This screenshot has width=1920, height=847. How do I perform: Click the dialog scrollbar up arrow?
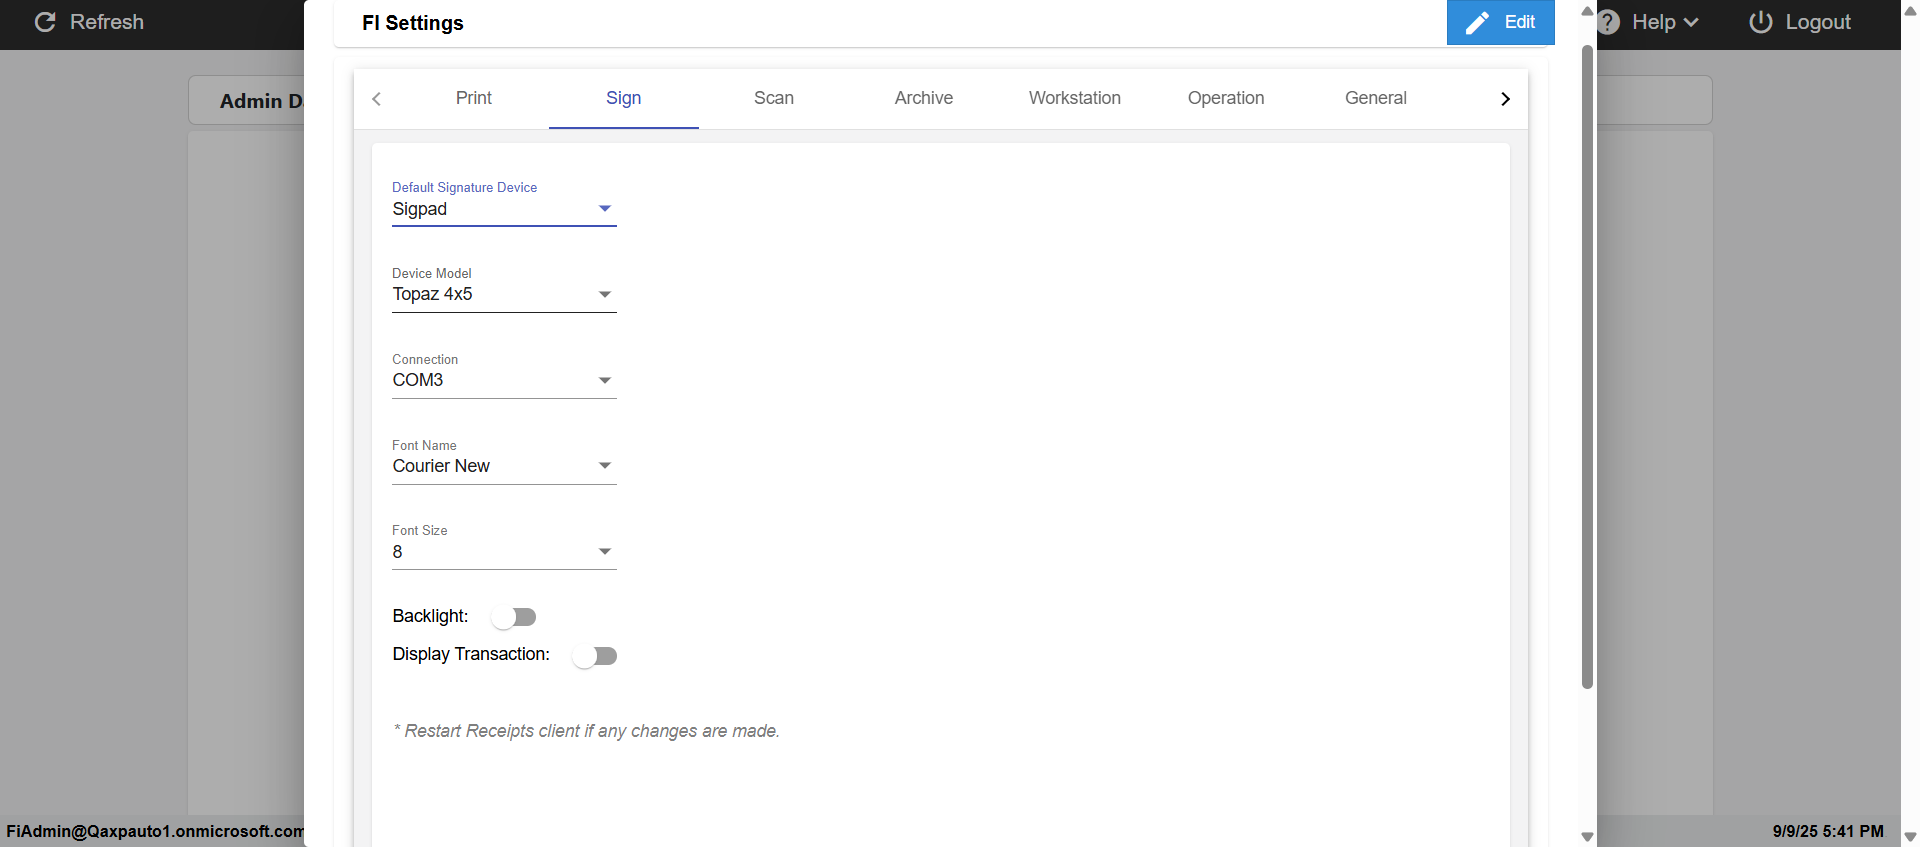[1587, 11]
